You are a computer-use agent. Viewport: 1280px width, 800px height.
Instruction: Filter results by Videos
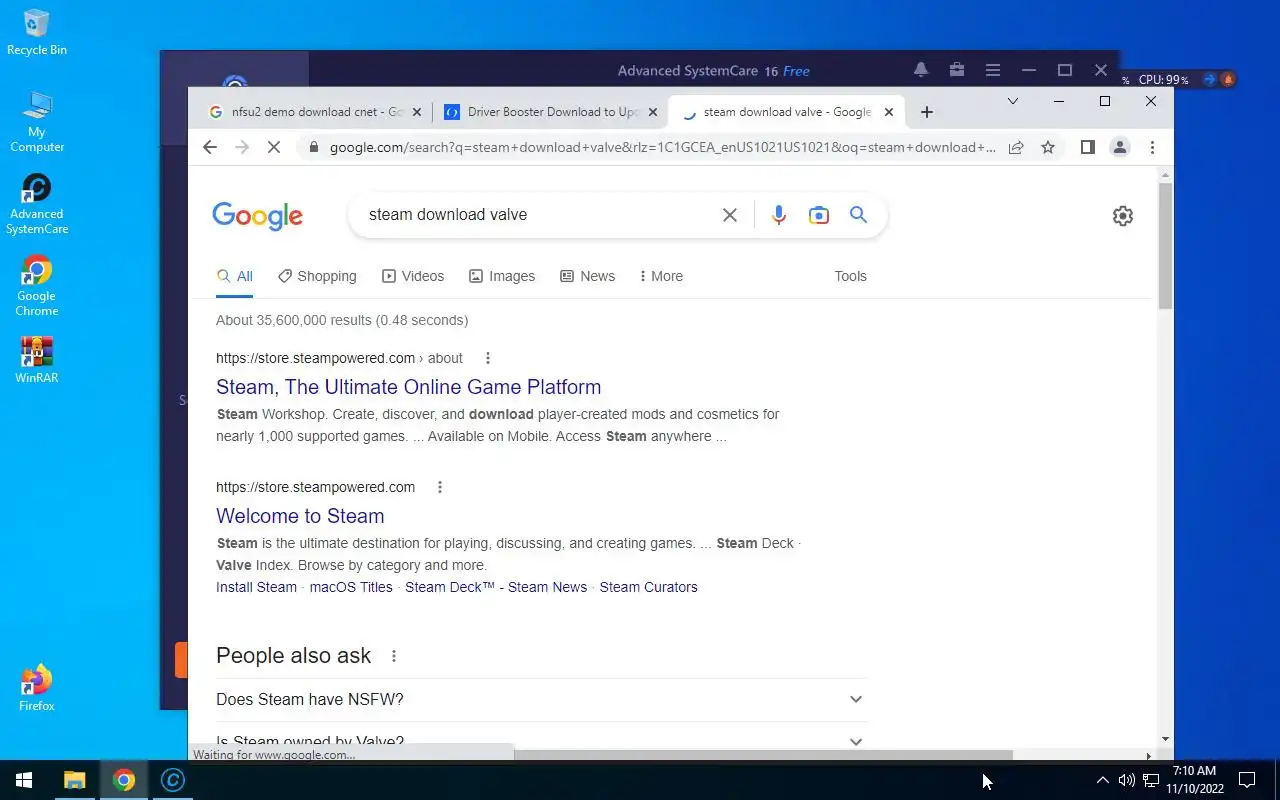point(413,276)
